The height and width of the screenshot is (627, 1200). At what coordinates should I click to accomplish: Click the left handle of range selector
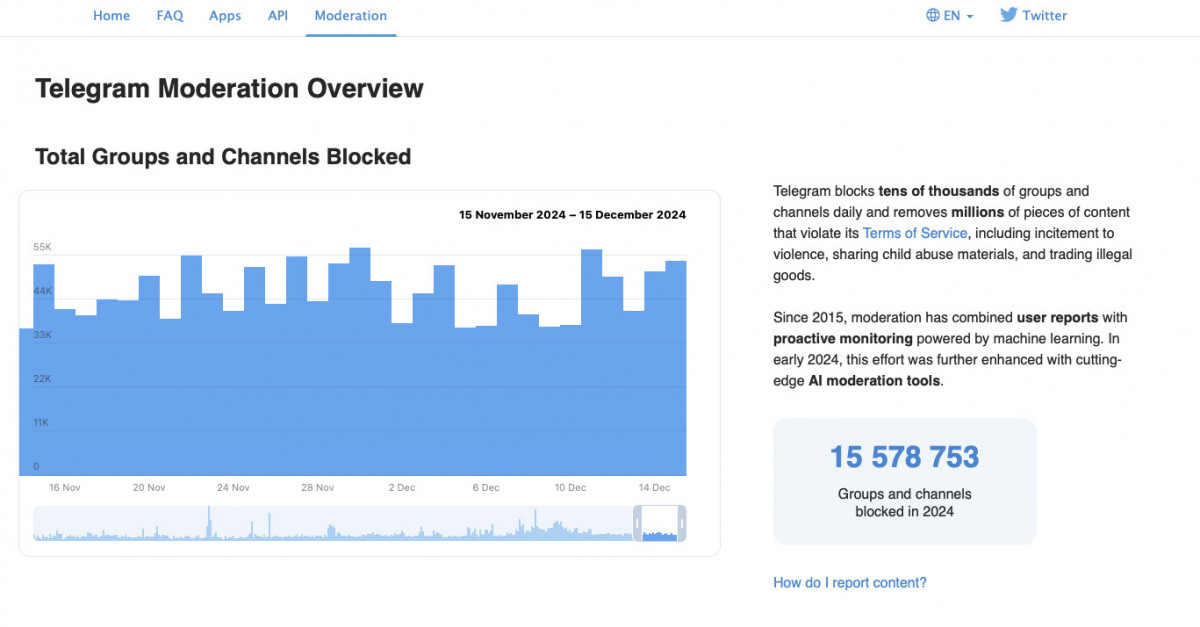coord(637,523)
